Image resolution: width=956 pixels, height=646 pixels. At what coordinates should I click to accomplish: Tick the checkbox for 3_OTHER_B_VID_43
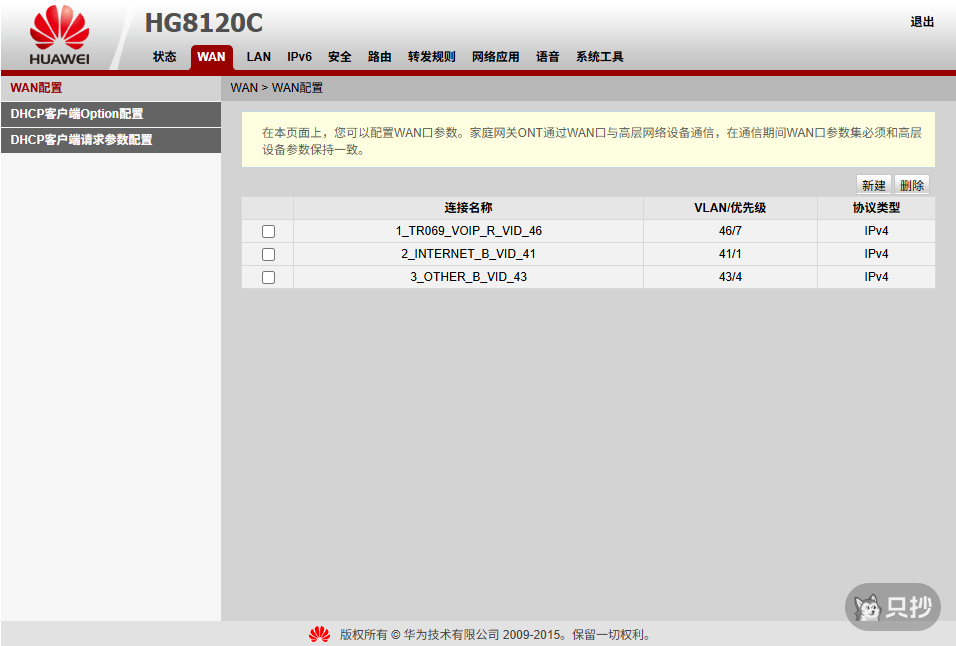coord(268,277)
